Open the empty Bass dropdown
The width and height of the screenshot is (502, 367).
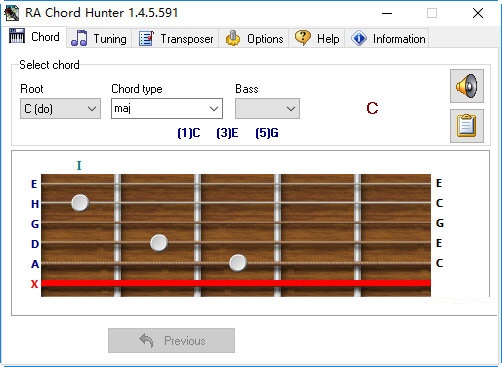[267, 109]
